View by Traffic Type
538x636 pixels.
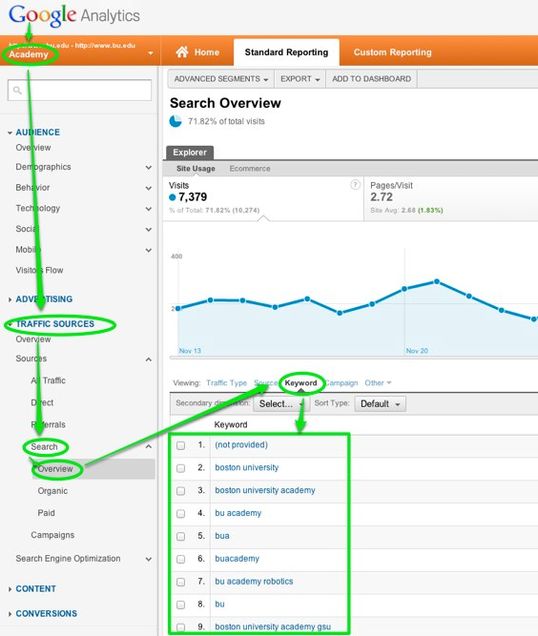(x=226, y=382)
